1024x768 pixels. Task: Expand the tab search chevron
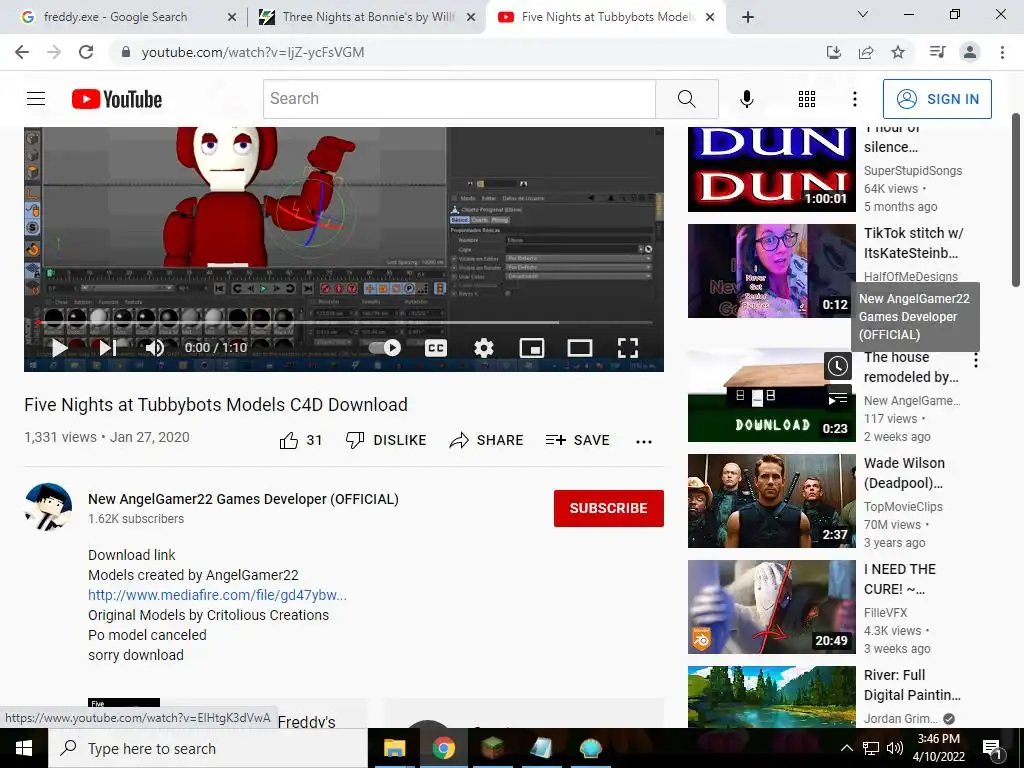863,14
